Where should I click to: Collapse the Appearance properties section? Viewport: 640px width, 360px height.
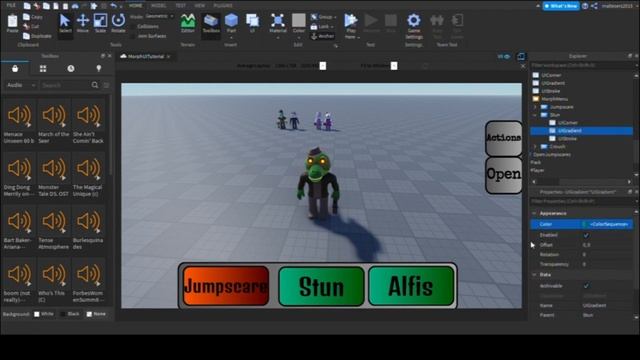point(534,213)
